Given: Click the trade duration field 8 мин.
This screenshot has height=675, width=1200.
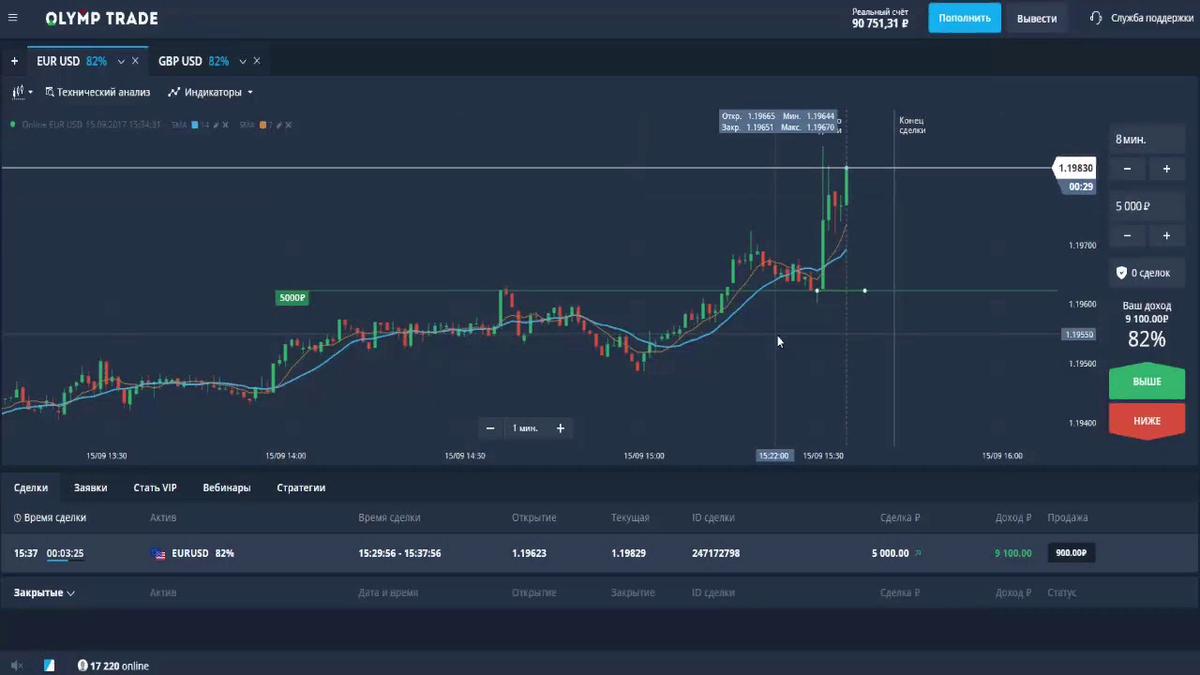Looking at the screenshot, I should (1147, 139).
